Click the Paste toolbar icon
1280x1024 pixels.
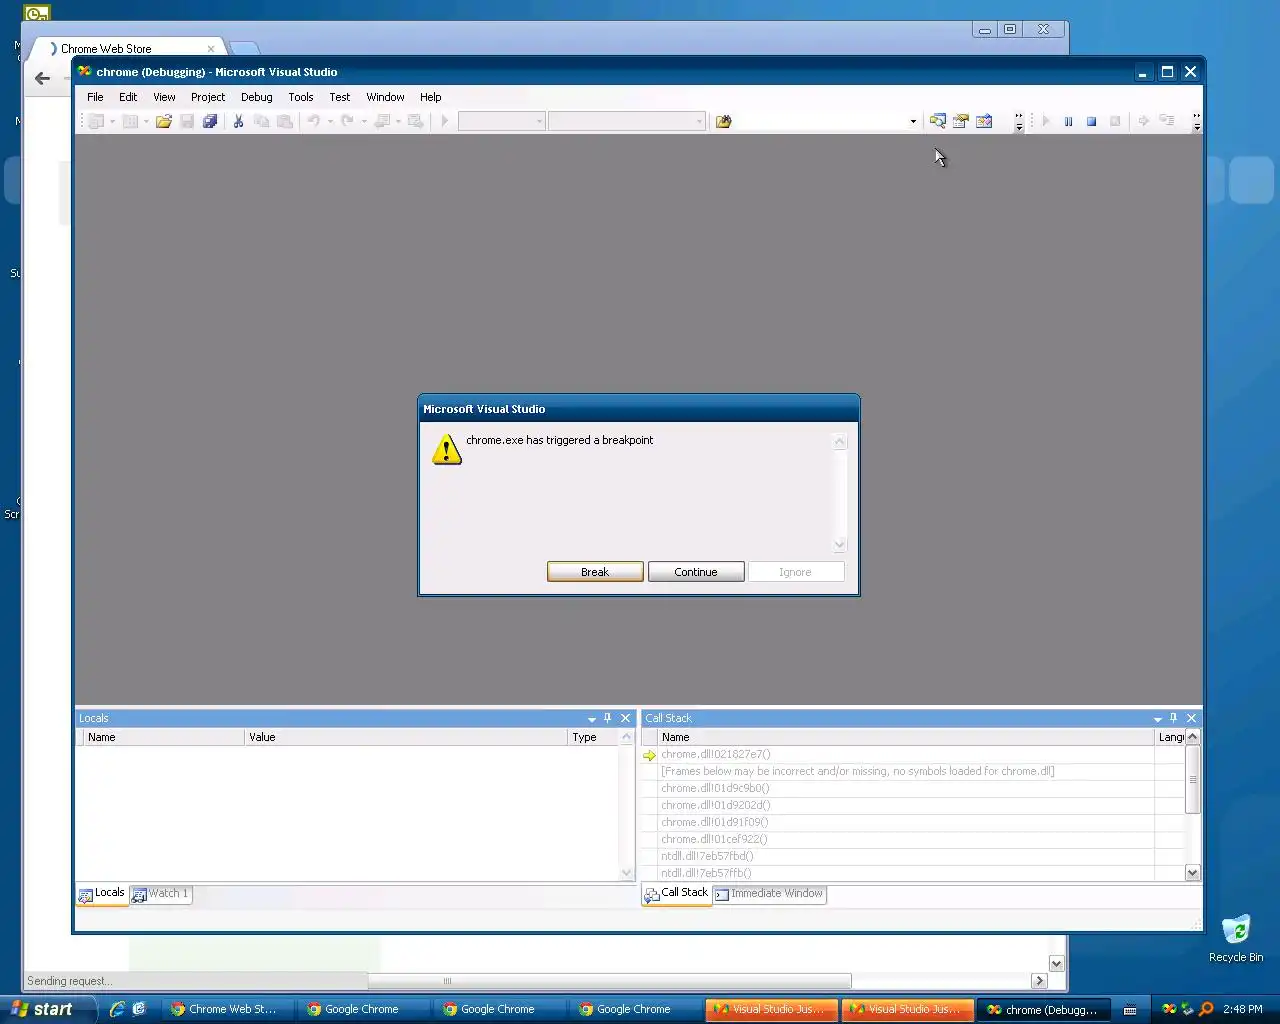click(284, 121)
